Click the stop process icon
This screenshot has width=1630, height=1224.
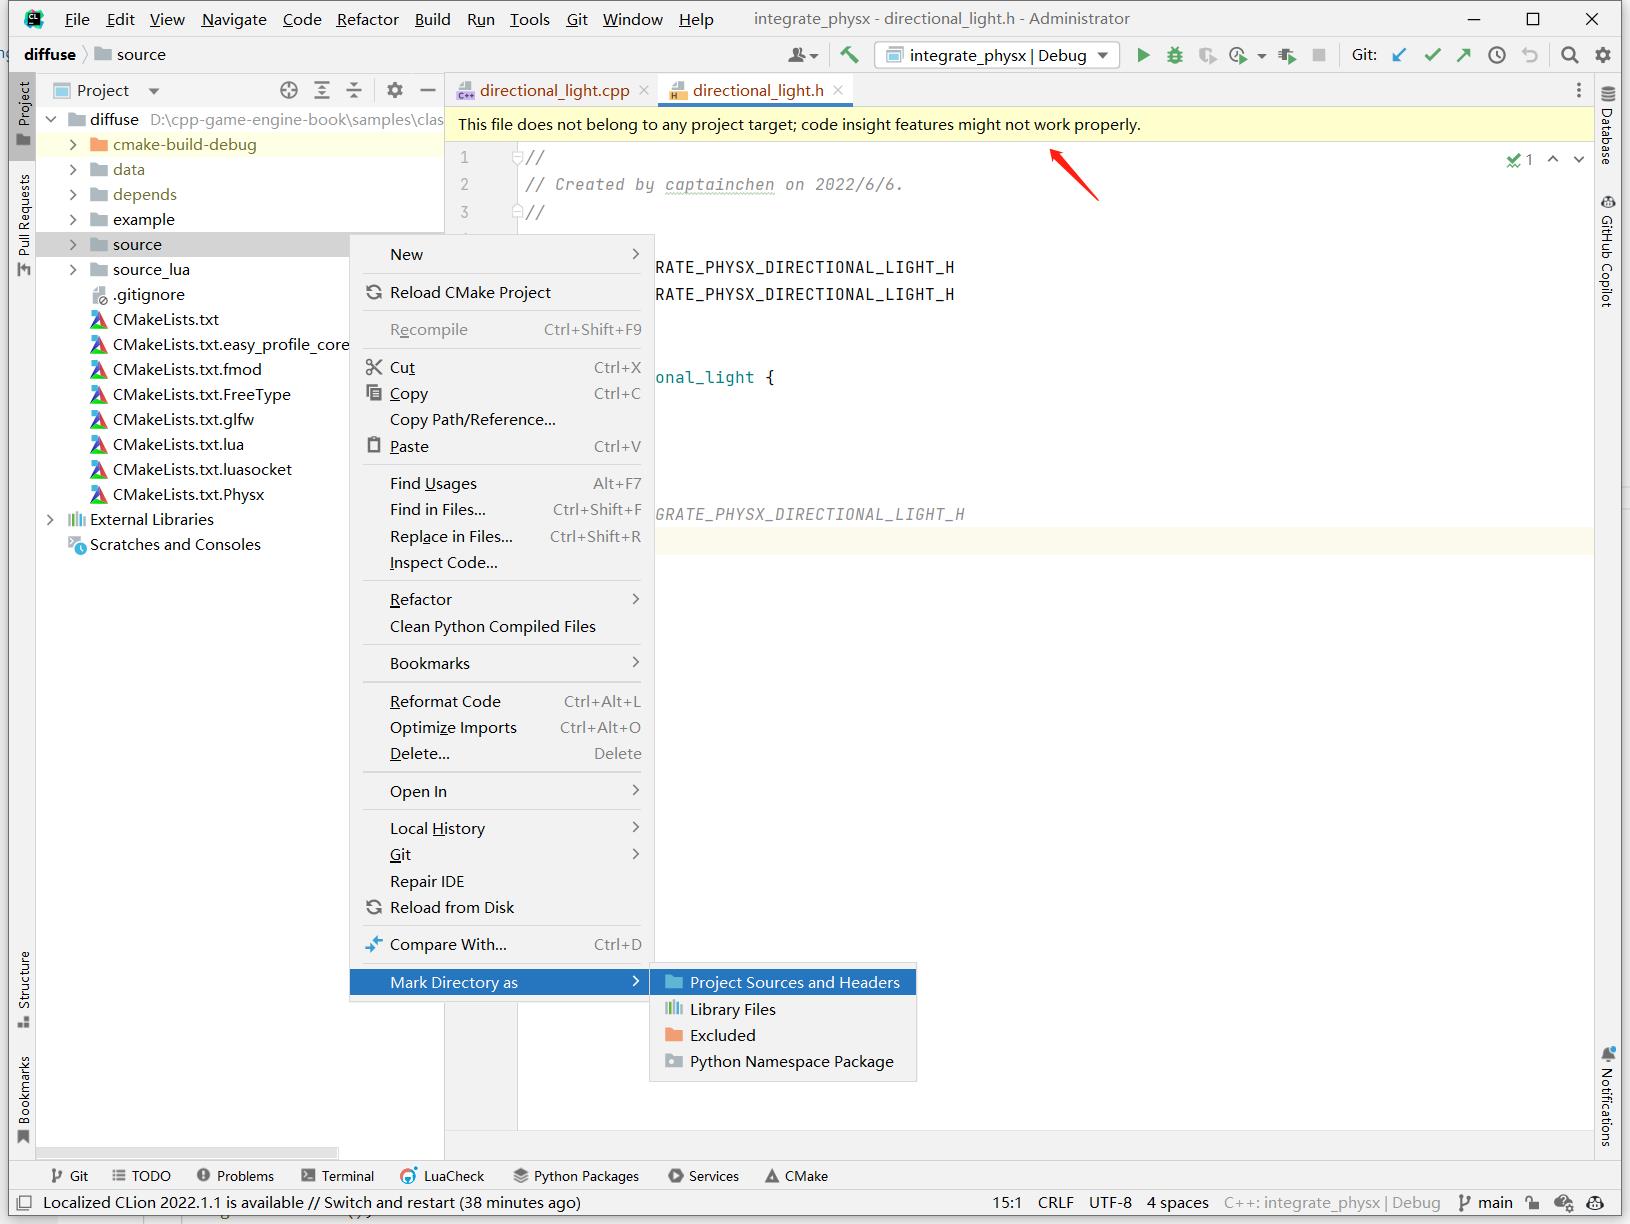coord(1319,55)
